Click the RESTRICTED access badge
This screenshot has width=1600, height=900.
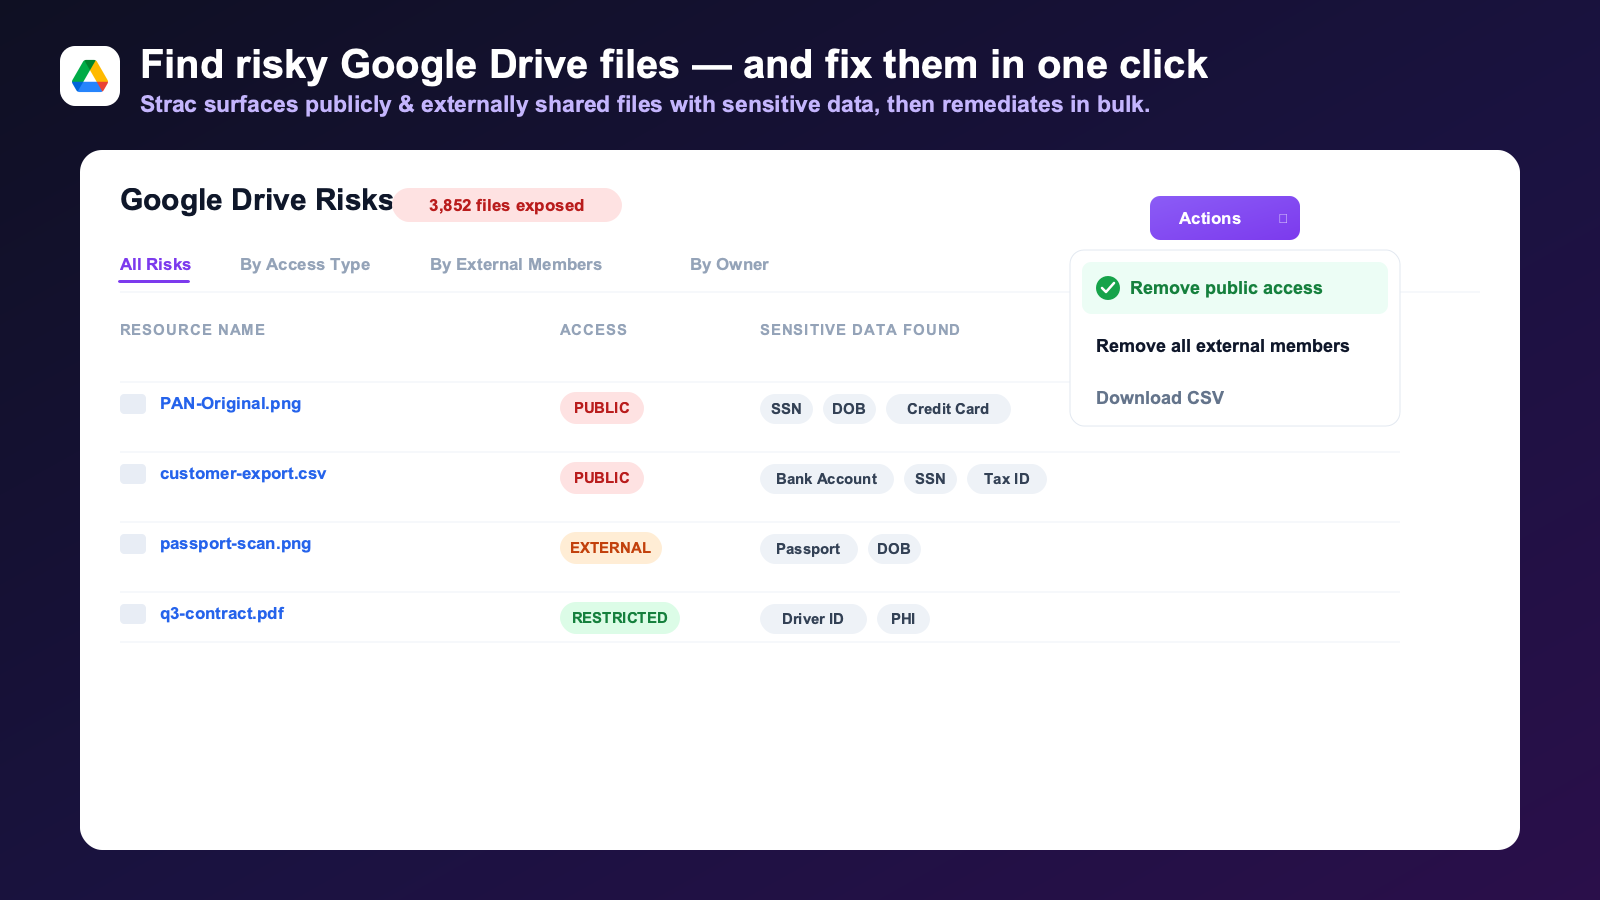620,618
